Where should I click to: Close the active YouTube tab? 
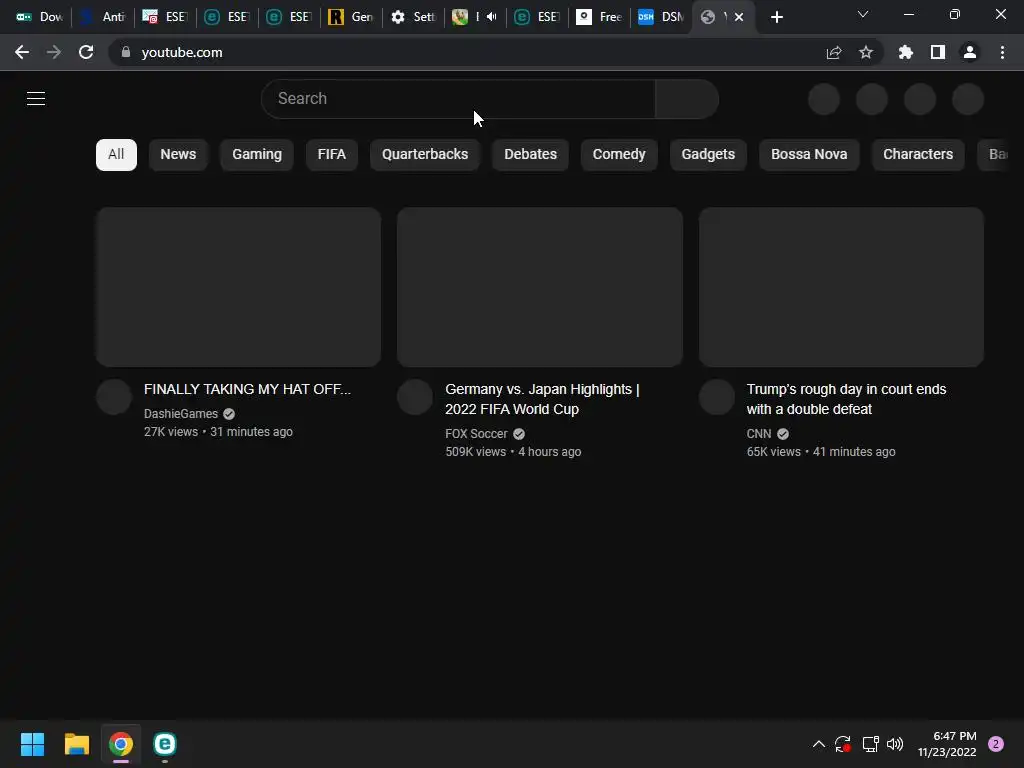point(739,17)
